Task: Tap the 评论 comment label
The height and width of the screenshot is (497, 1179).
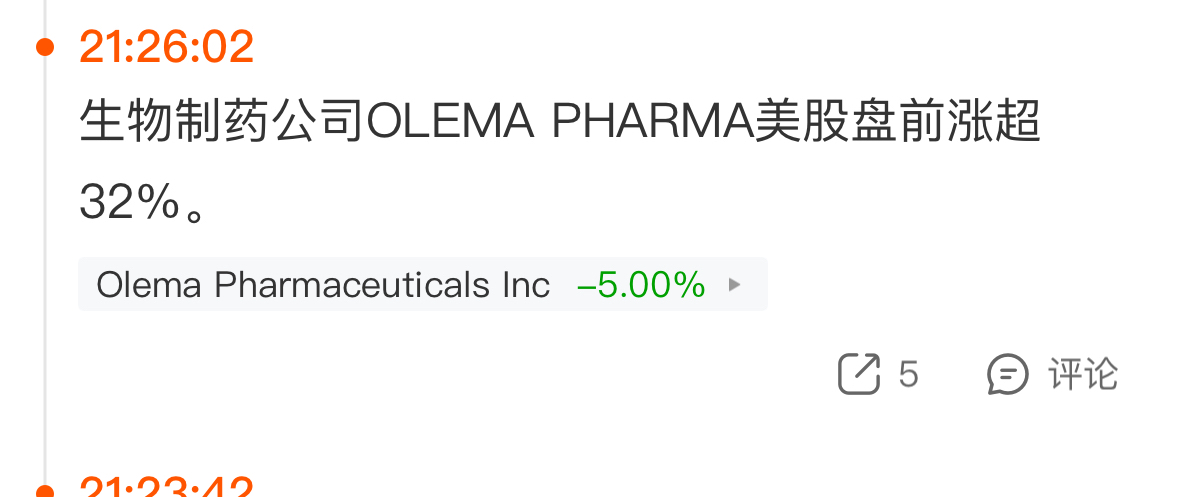Action: pyautogui.click(x=1083, y=374)
